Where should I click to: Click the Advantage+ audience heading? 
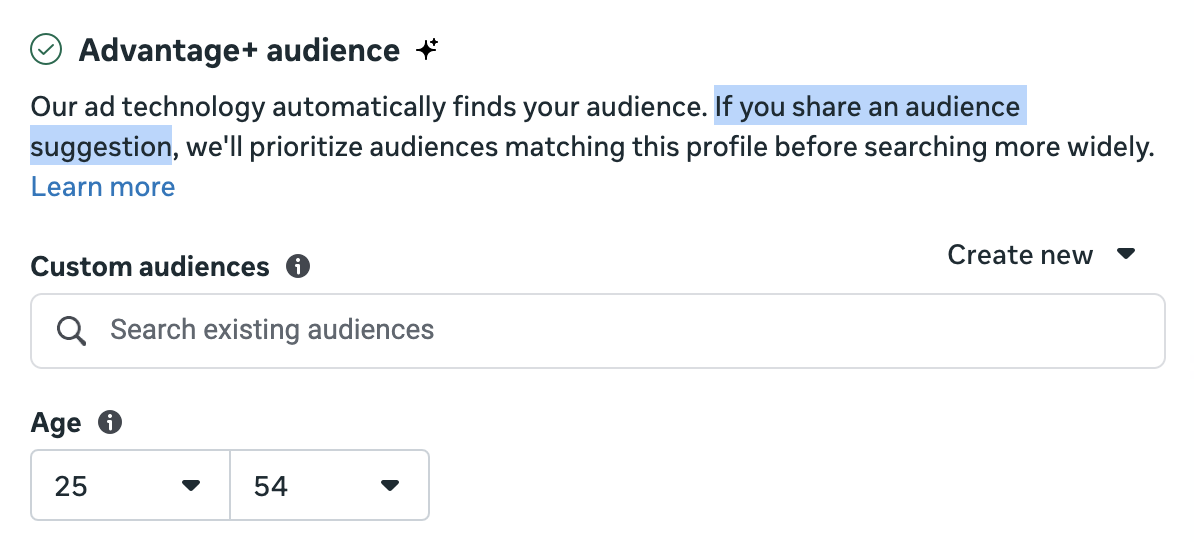tap(238, 50)
